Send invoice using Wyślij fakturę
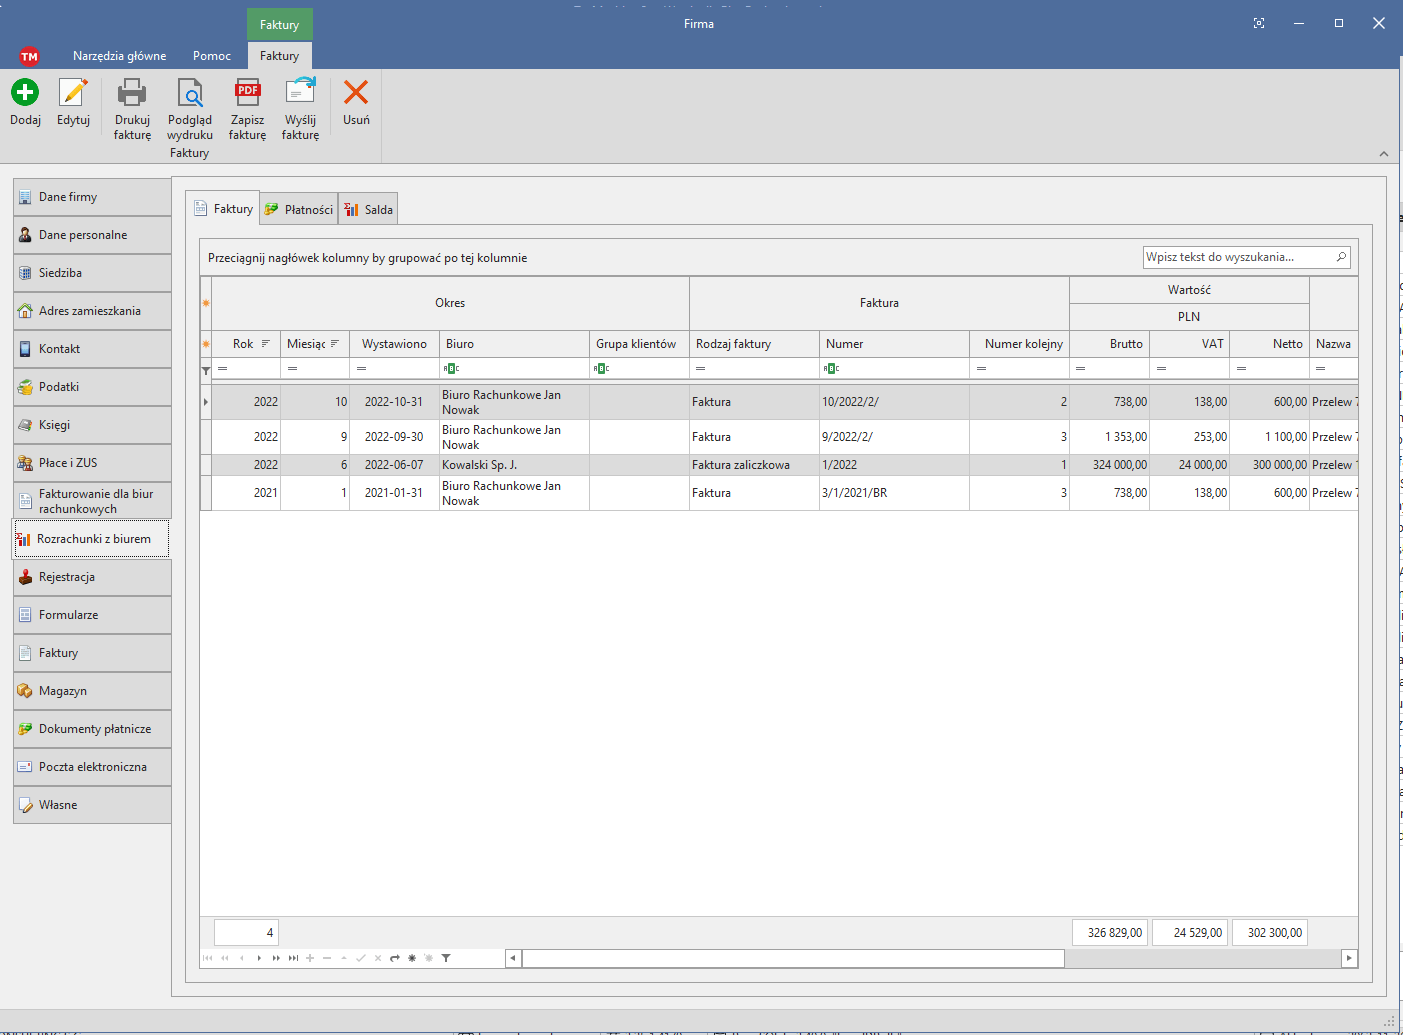Viewport: 1403px width, 1035px height. point(300,93)
